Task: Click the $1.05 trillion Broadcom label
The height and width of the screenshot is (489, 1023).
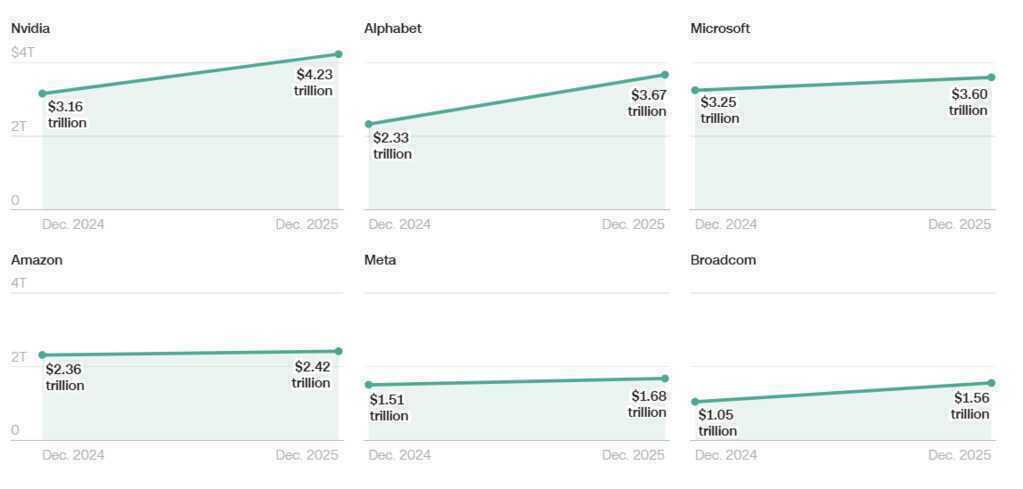Action: 718,423
